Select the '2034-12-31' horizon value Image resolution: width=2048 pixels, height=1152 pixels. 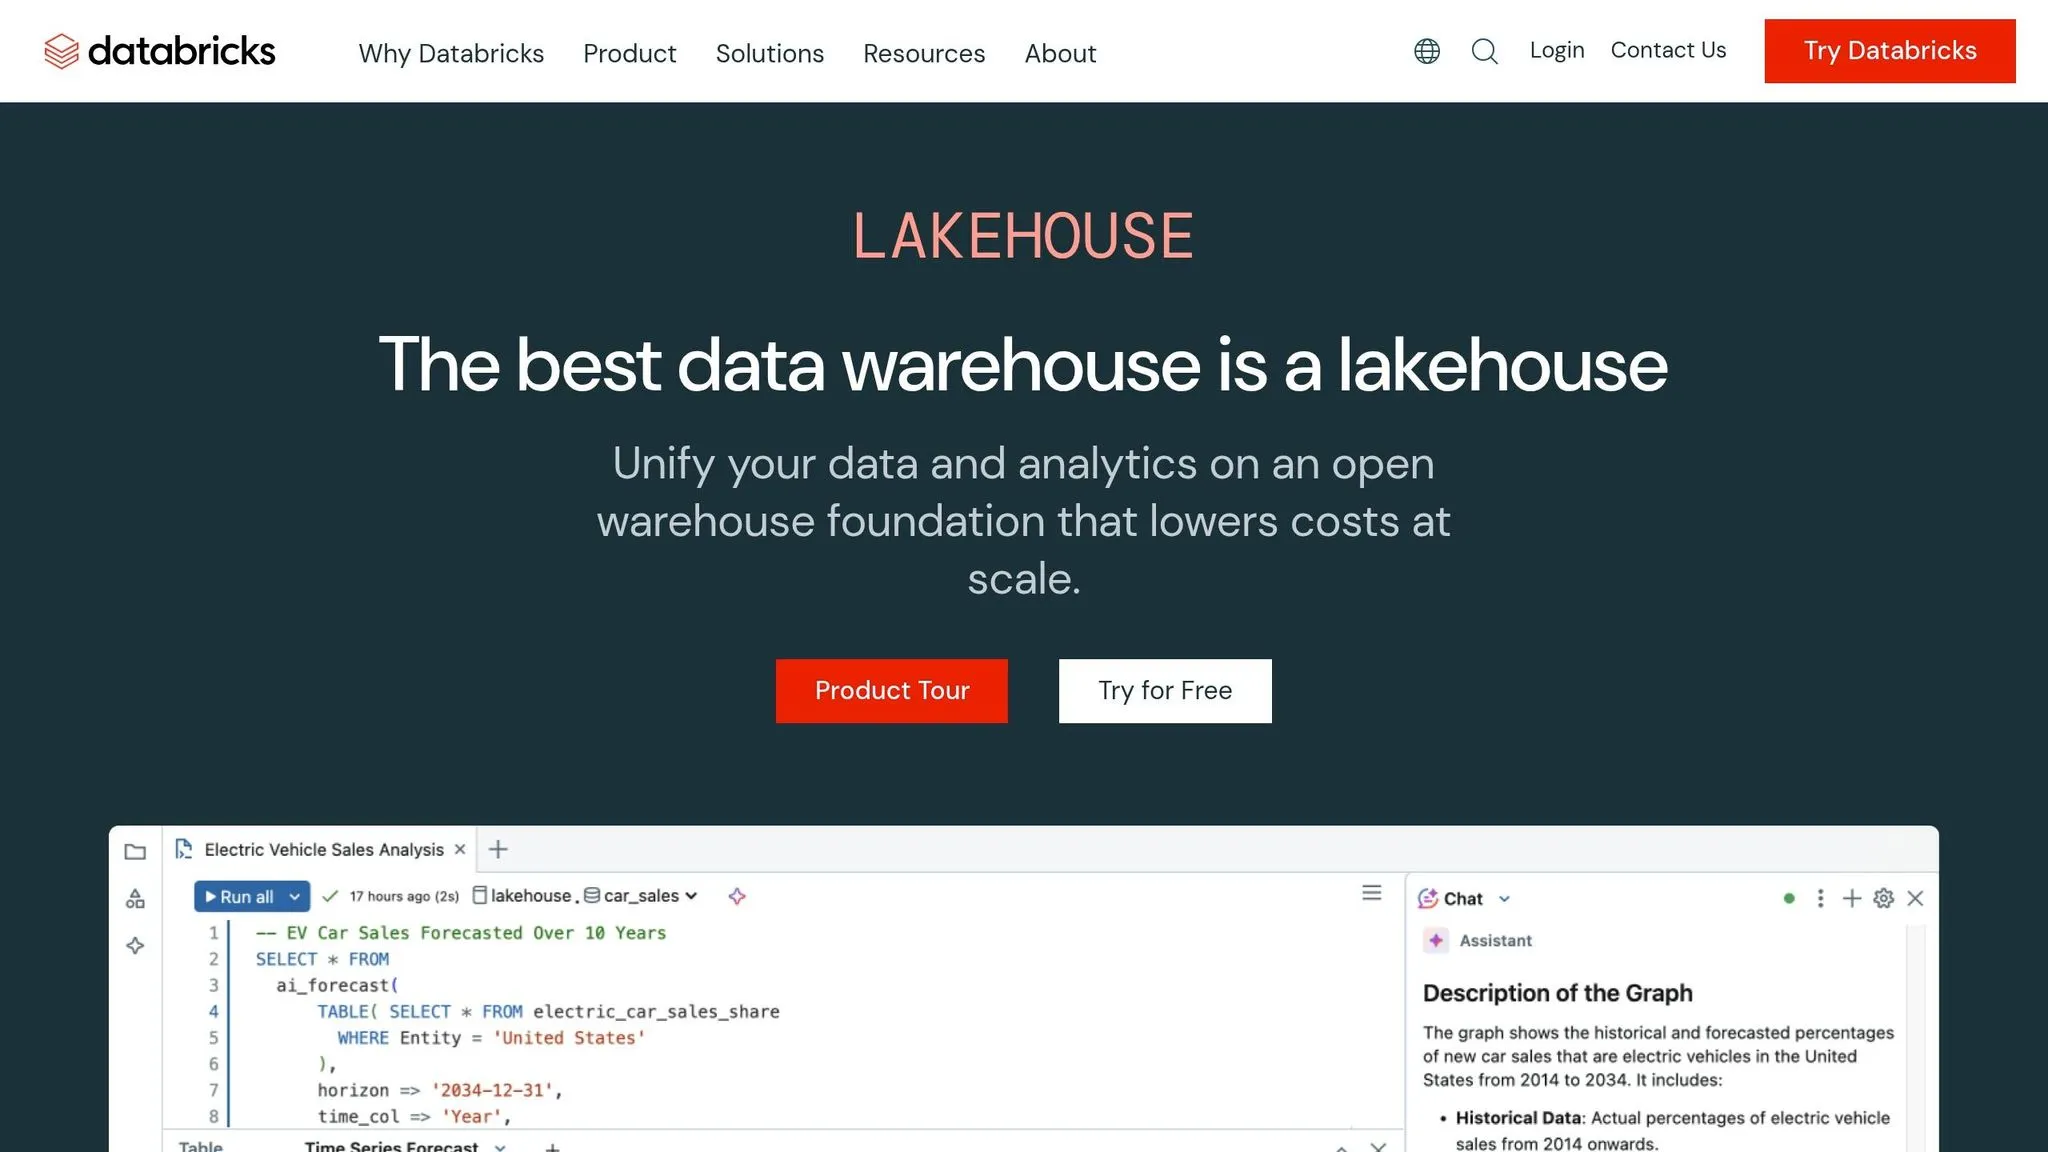[x=492, y=1090]
